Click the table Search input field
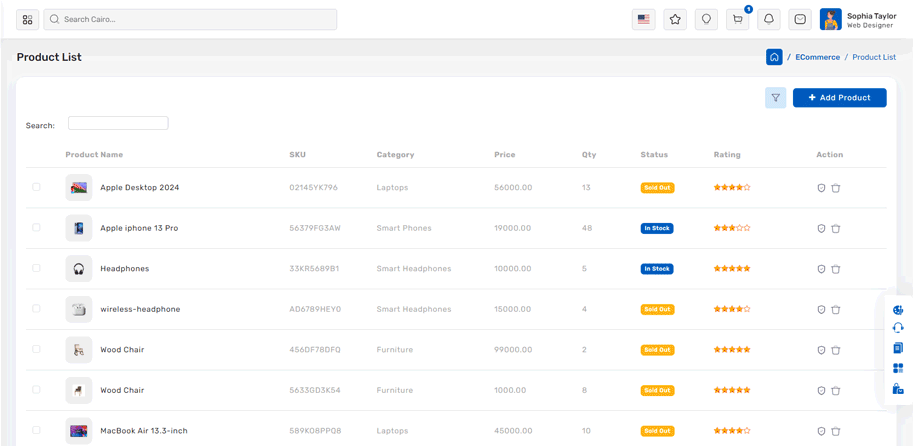The image size is (913, 446). pos(118,123)
